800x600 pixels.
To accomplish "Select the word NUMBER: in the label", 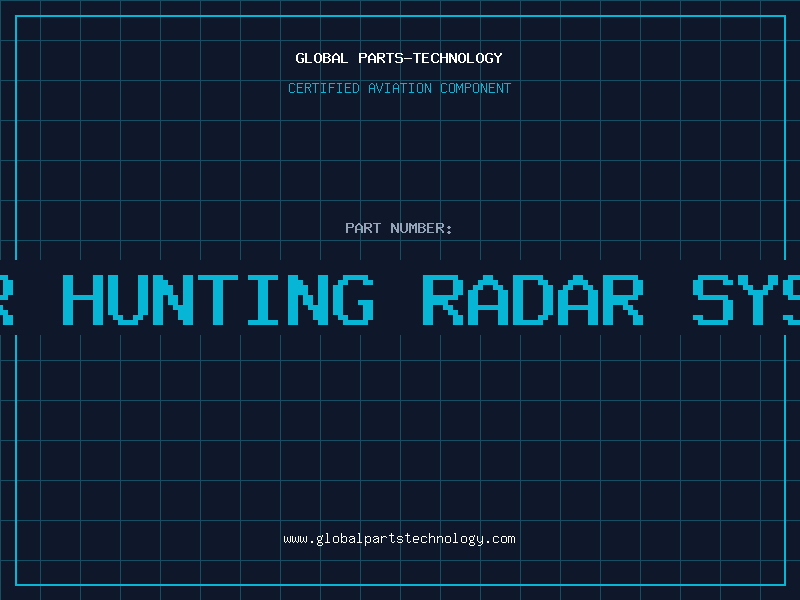I will point(422,228).
